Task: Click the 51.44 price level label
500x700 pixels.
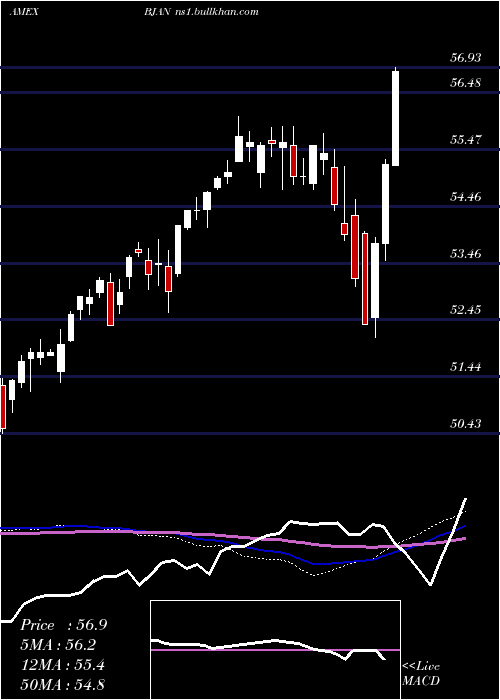Action: pyautogui.click(x=466, y=367)
